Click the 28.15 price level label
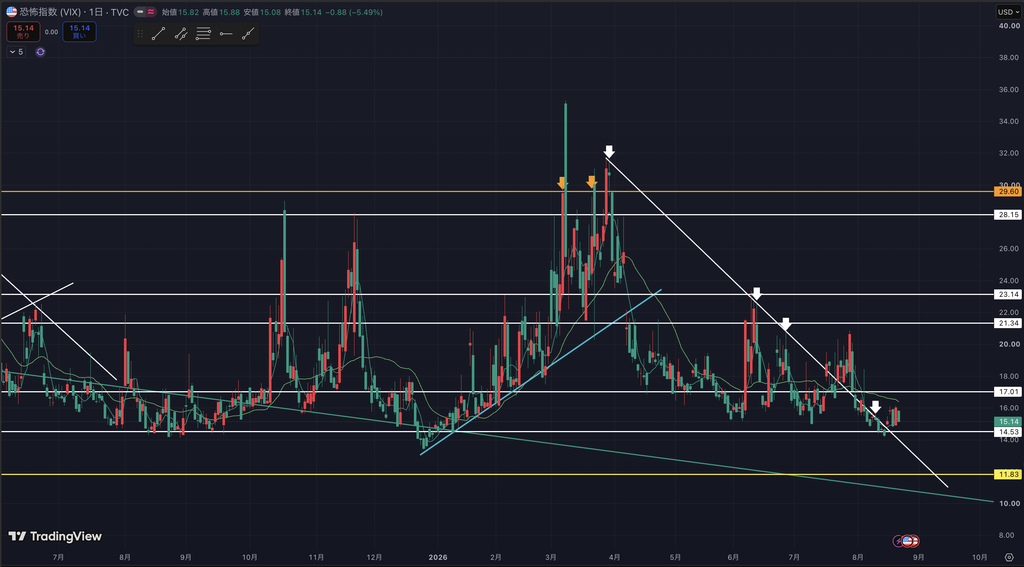 (x=1008, y=214)
